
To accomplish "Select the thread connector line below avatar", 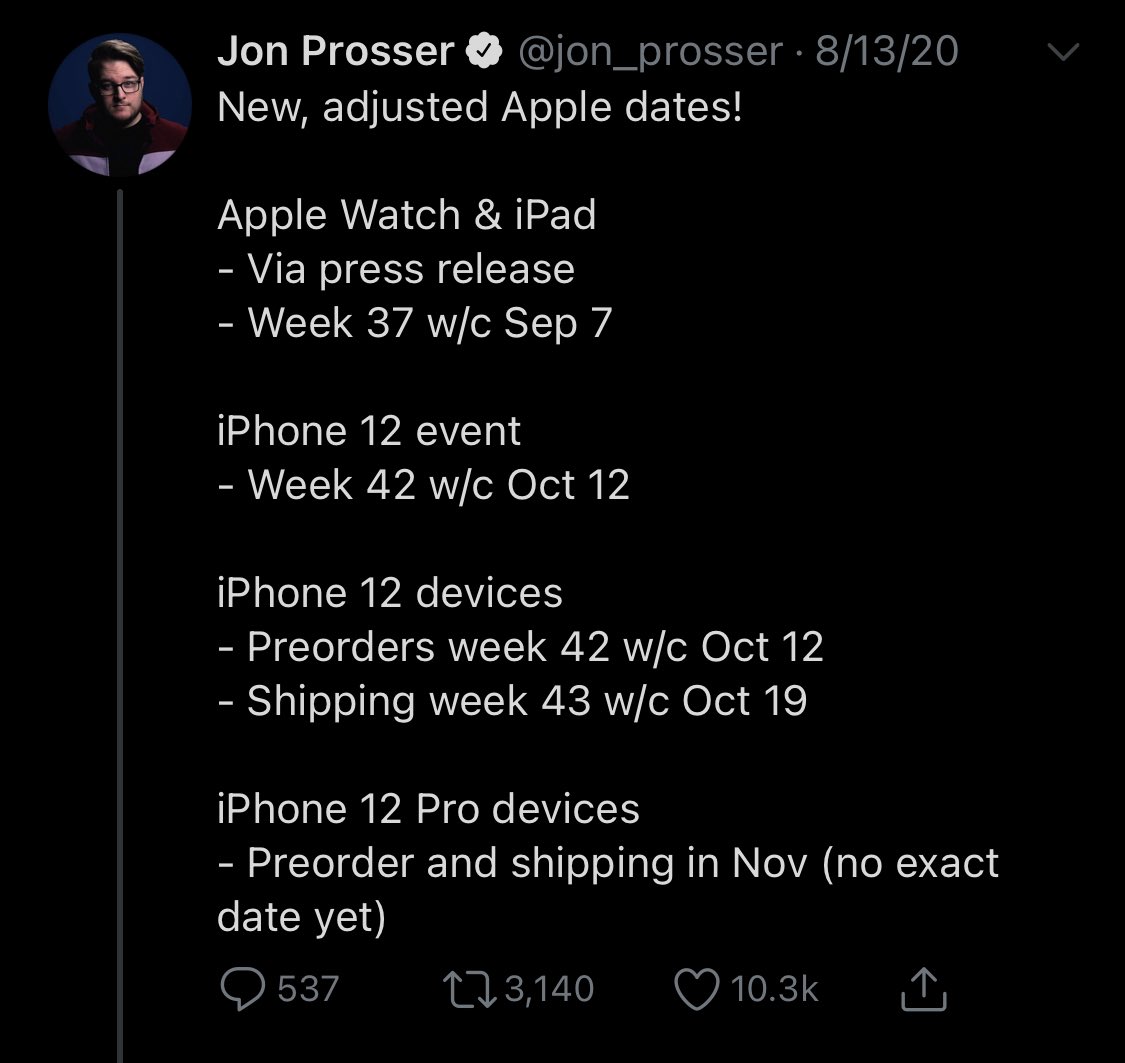I will click(x=120, y=625).
